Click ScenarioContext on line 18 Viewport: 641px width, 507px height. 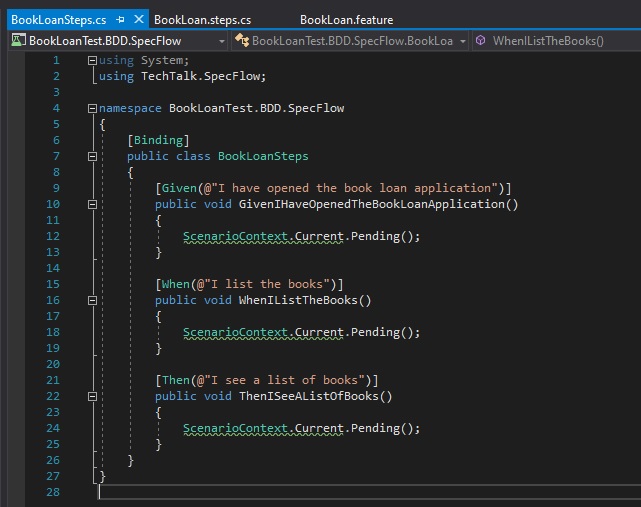click(x=235, y=332)
